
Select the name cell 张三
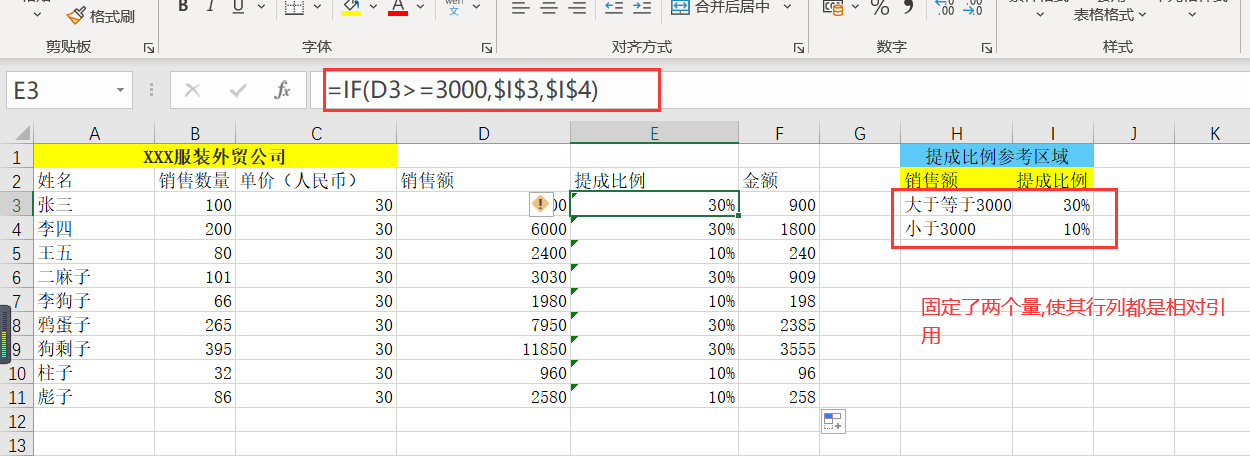95,204
